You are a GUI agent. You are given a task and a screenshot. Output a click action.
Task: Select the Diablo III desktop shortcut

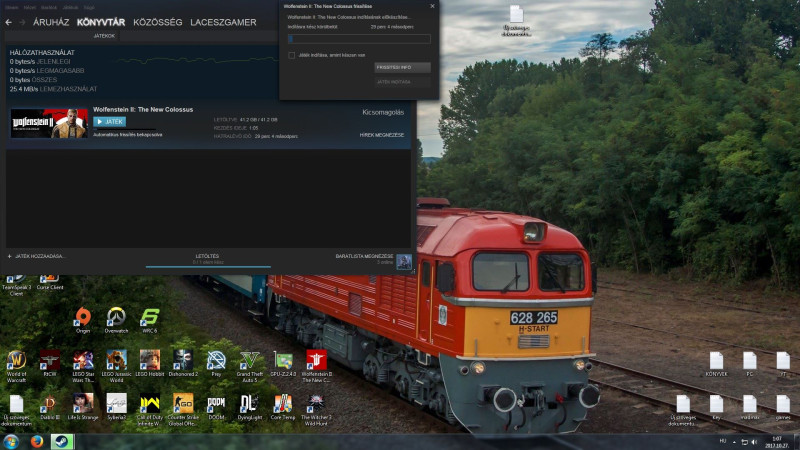click(49, 407)
